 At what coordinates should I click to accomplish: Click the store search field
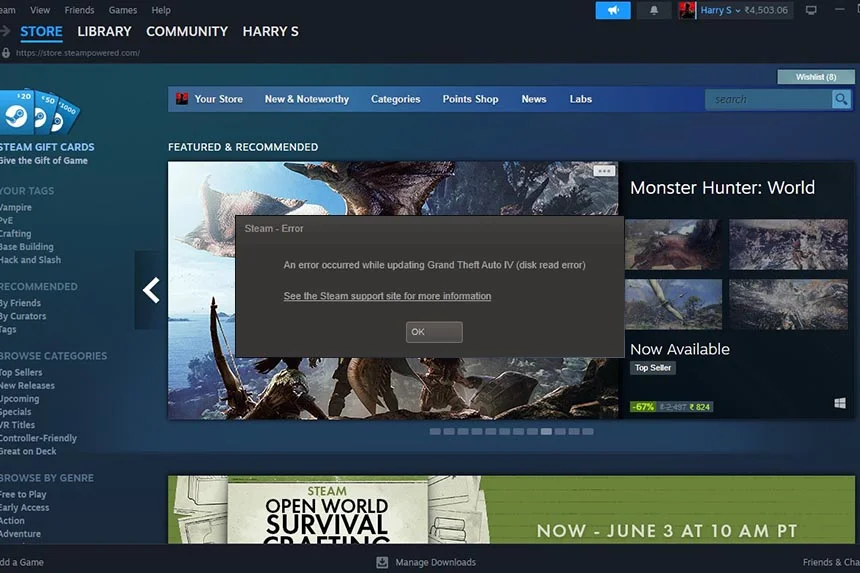click(x=768, y=99)
